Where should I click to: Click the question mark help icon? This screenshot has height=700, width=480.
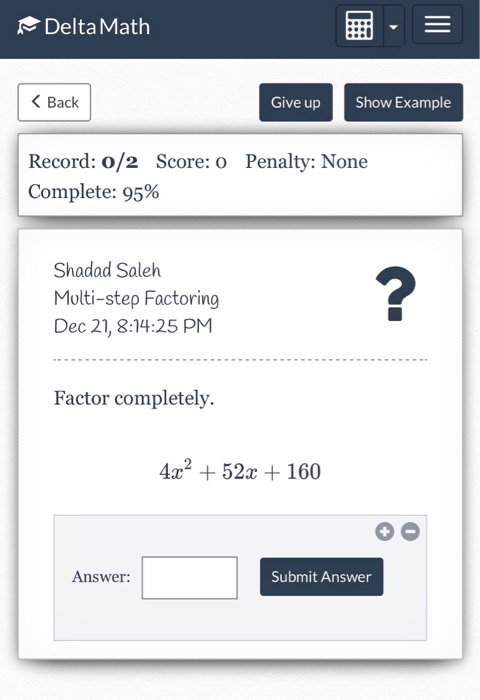tap(396, 293)
